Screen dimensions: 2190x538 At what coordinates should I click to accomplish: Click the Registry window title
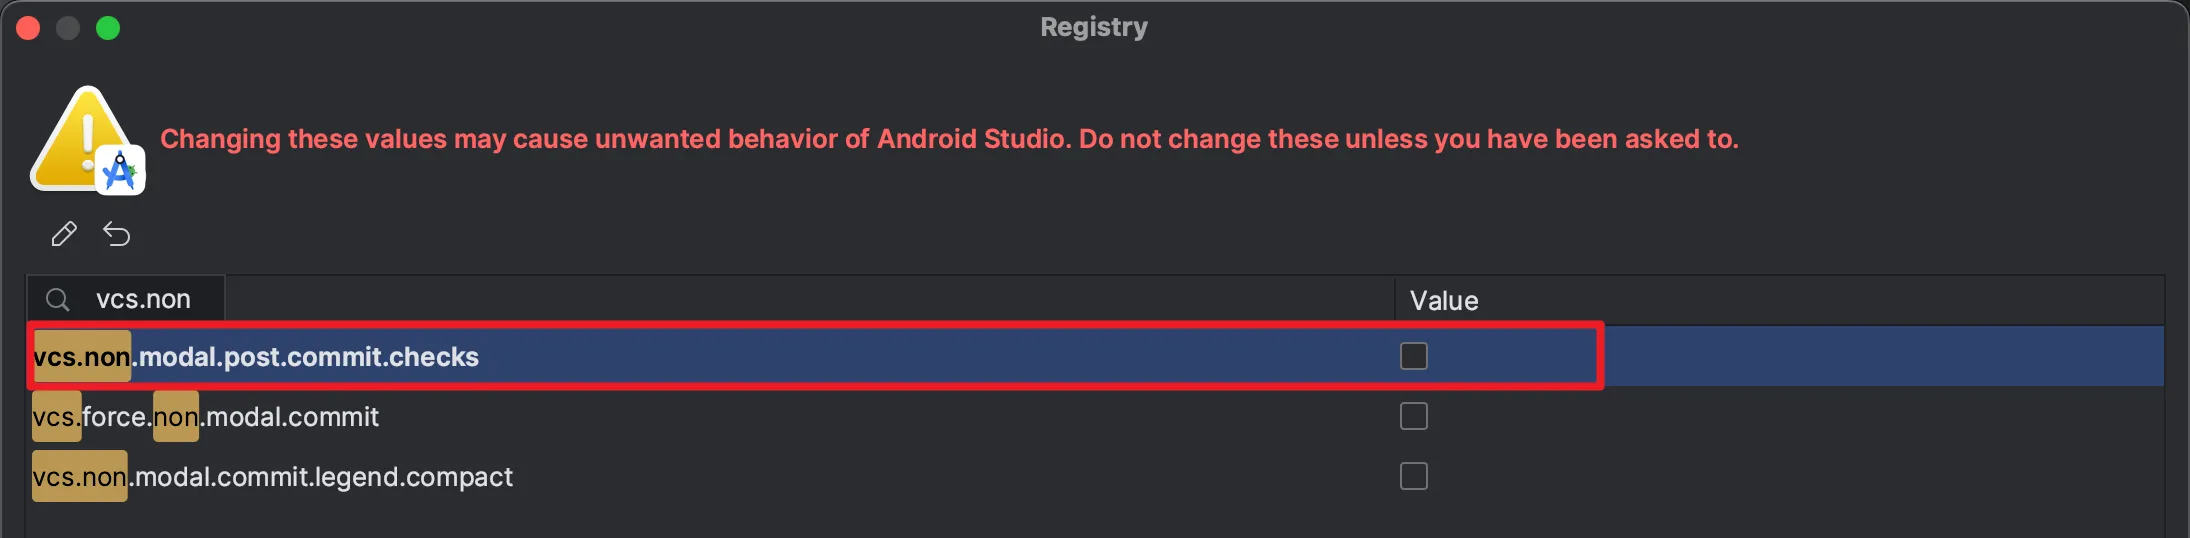1094,27
